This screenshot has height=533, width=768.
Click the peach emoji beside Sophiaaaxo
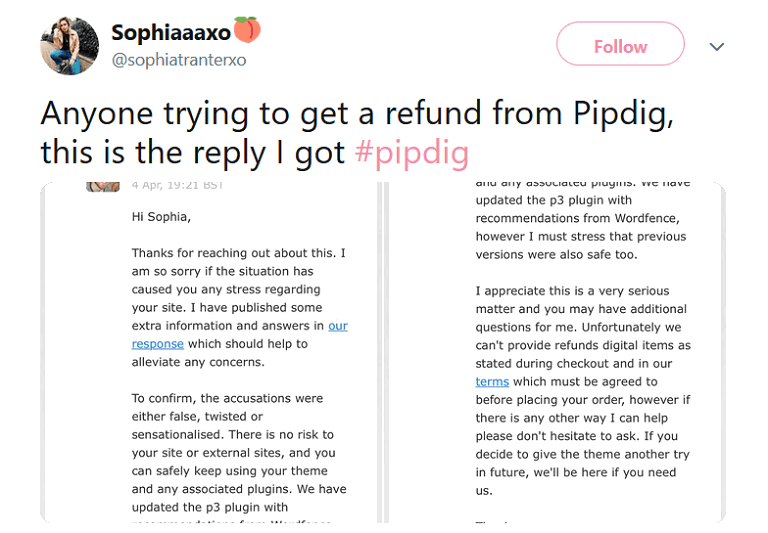point(247,29)
